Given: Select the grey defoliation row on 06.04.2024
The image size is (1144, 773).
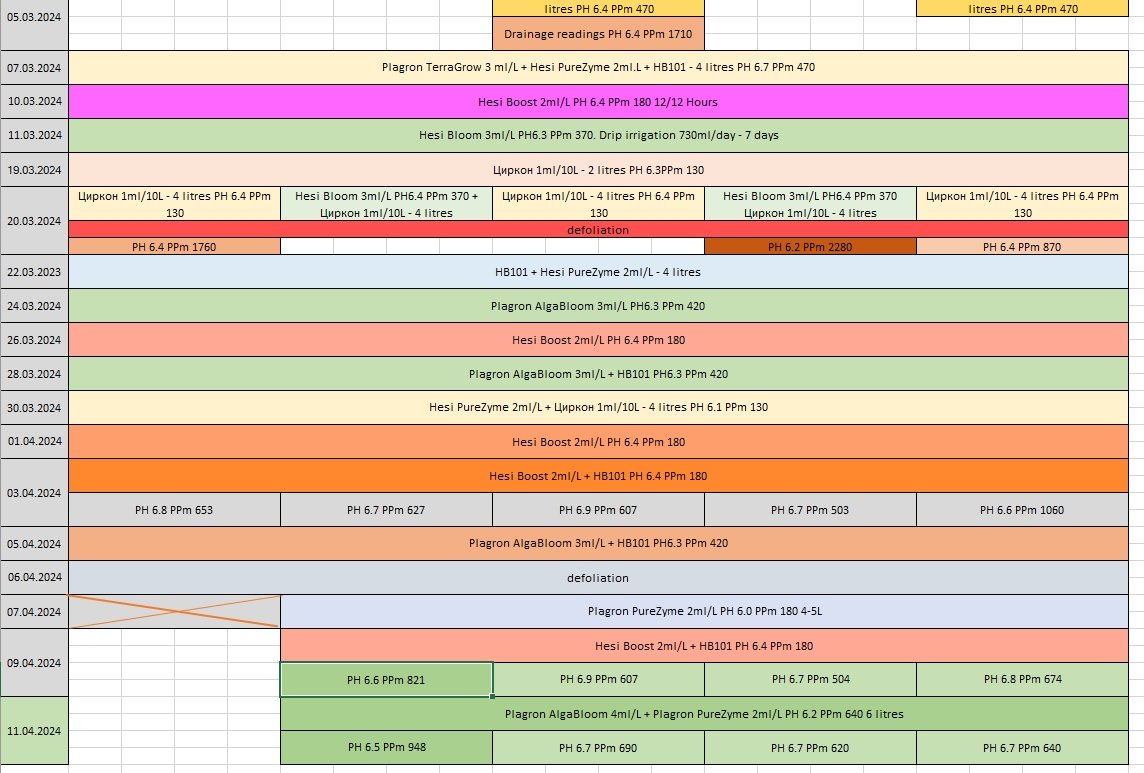Looking at the screenshot, I should pos(598,577).
